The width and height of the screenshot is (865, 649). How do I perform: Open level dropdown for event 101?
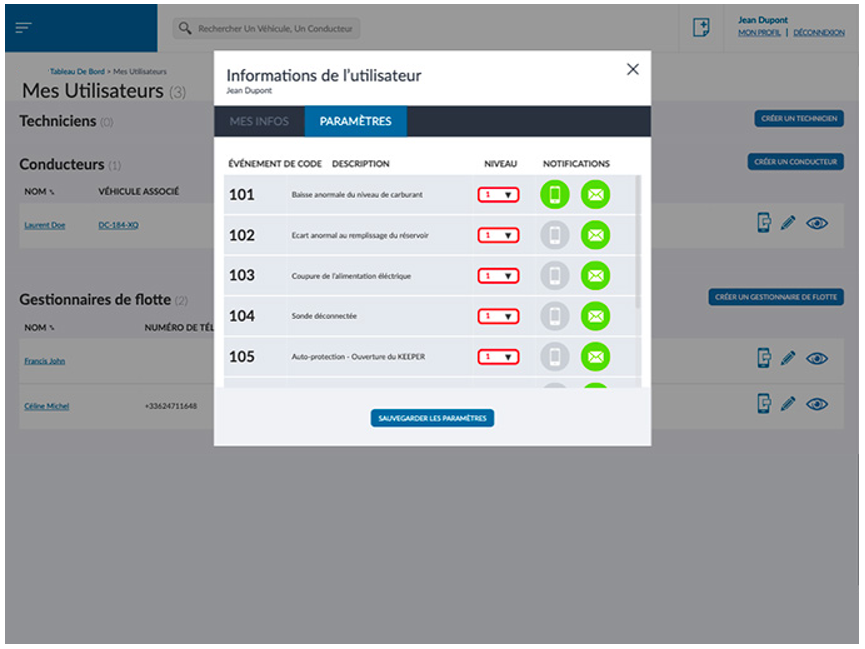pyautogui.click(x=498, y=195)
